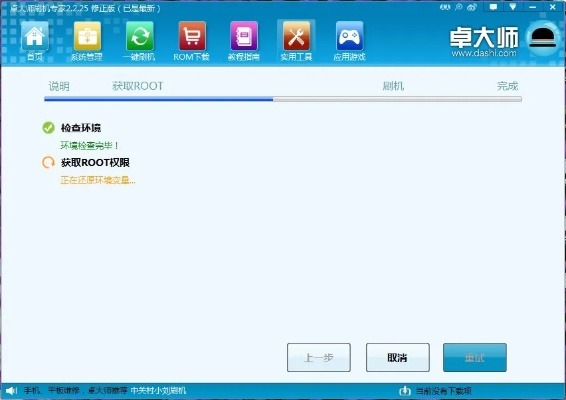Click the download icon in status bar
This screenshot has height=400, width=566.
tap(405, 391)
